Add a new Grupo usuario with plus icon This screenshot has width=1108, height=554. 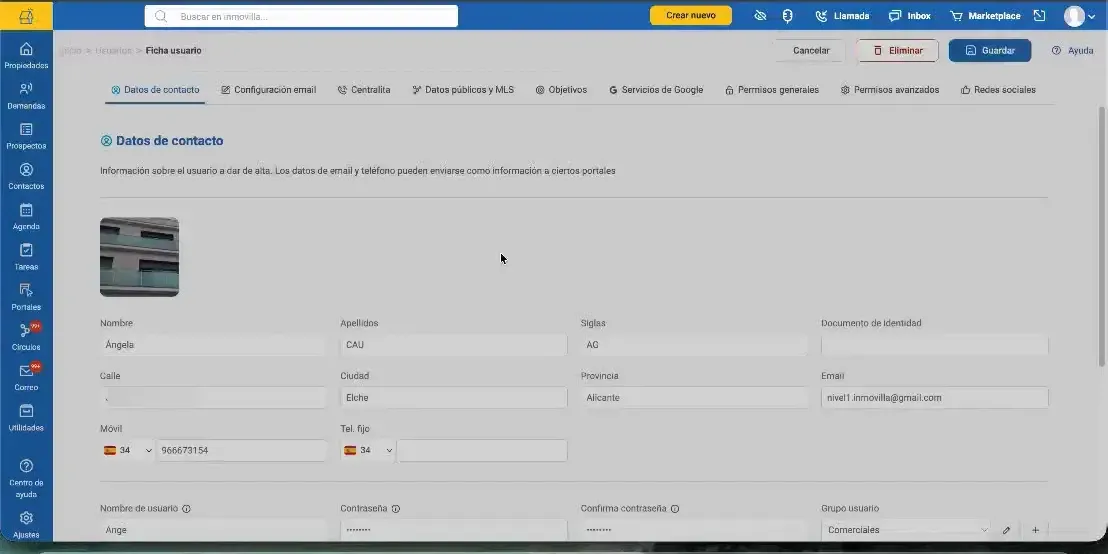tap(1035, 530)
